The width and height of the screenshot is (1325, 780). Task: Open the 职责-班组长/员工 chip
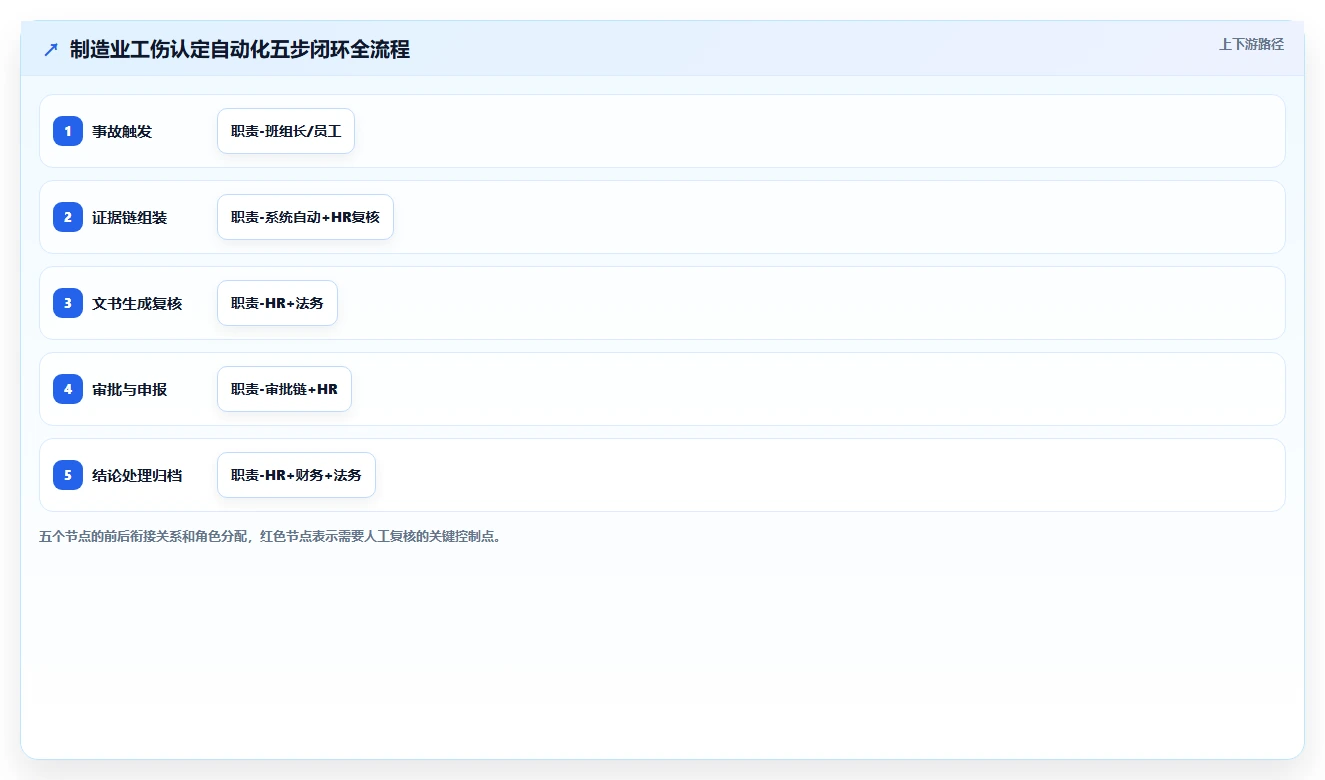tap(286, 131)
